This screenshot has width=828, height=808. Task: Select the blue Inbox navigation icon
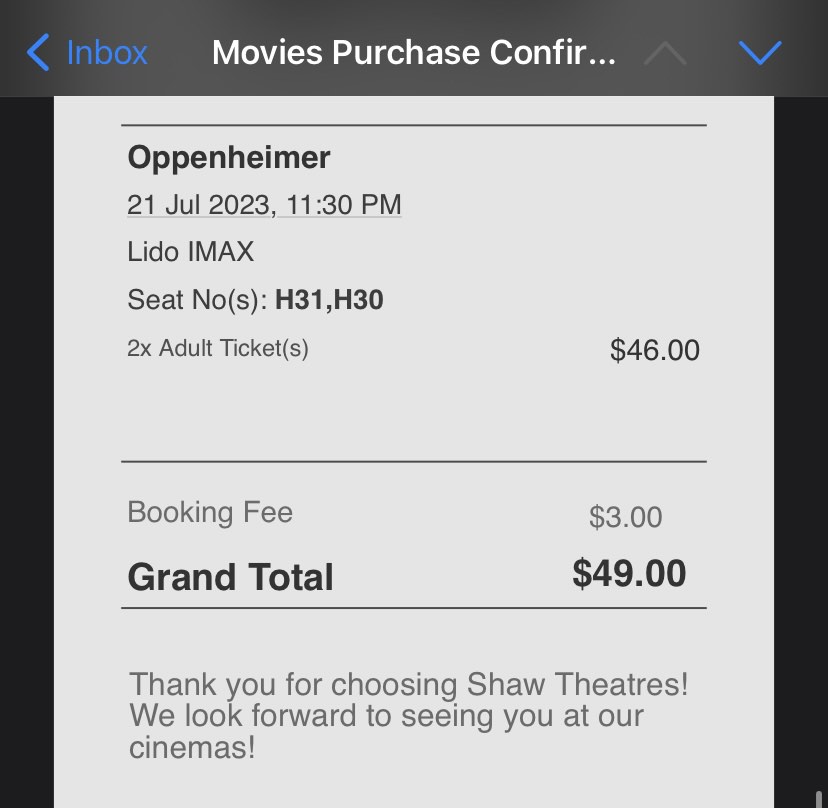[x=85, y=52]
